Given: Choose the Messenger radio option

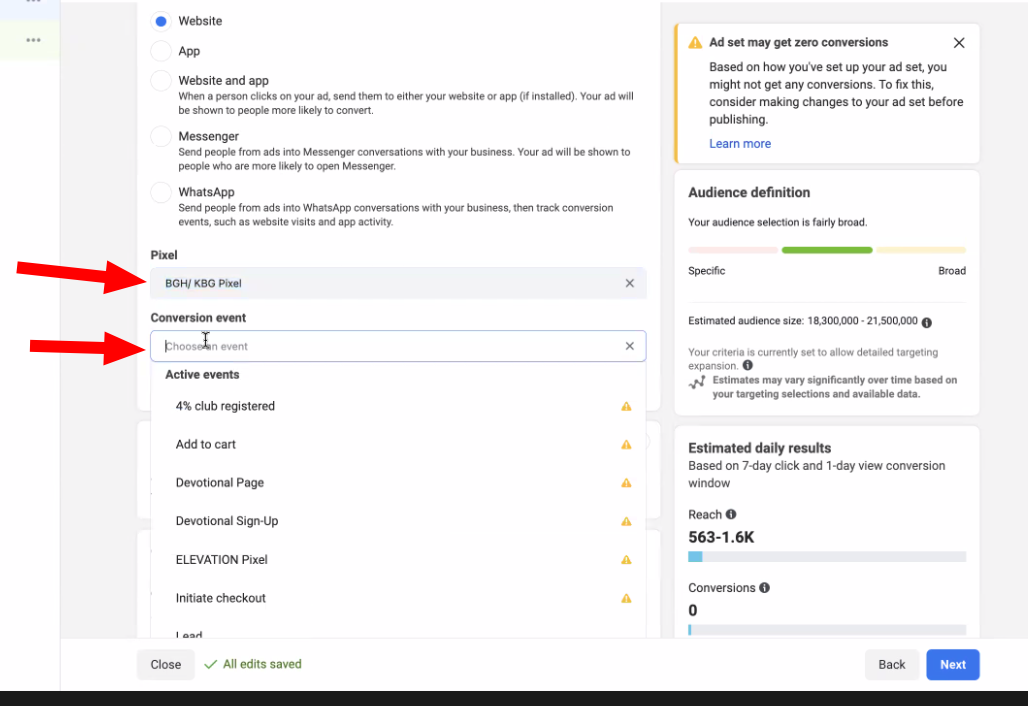Looking at the screenshot, I should [x=161, y=137].
